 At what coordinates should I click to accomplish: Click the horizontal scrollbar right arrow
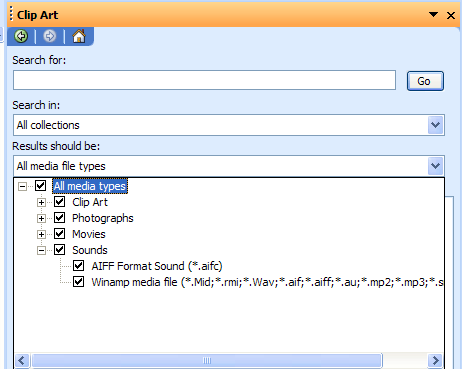435,360
